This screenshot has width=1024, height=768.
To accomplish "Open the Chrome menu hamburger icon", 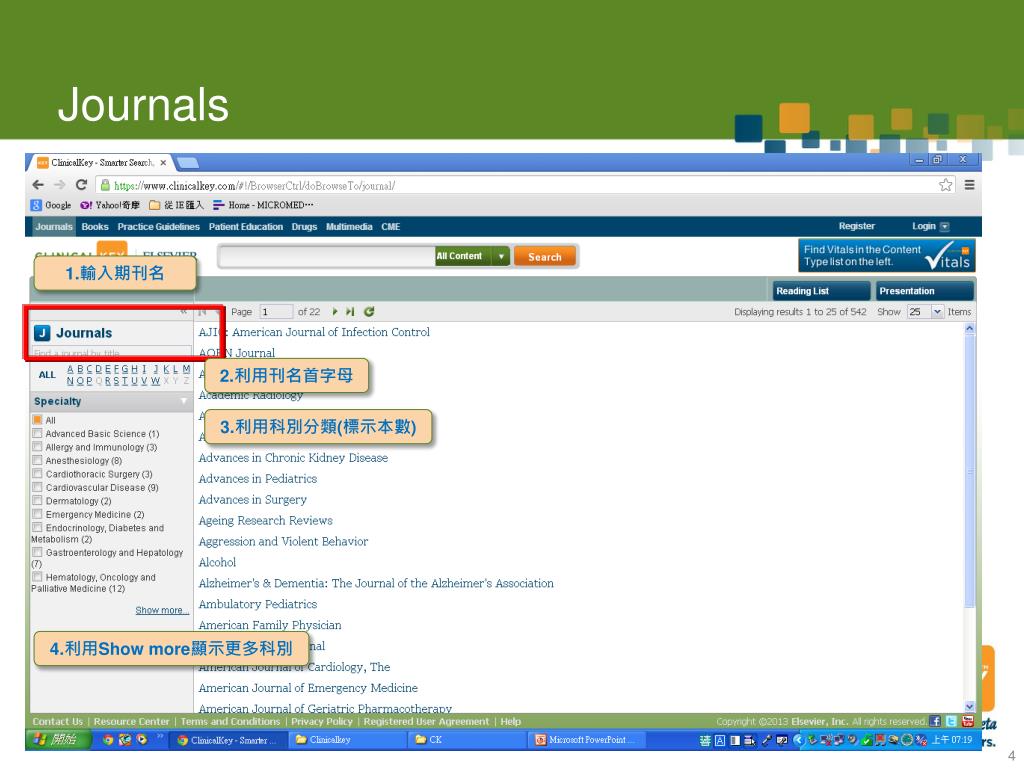I will pos(969,185).
